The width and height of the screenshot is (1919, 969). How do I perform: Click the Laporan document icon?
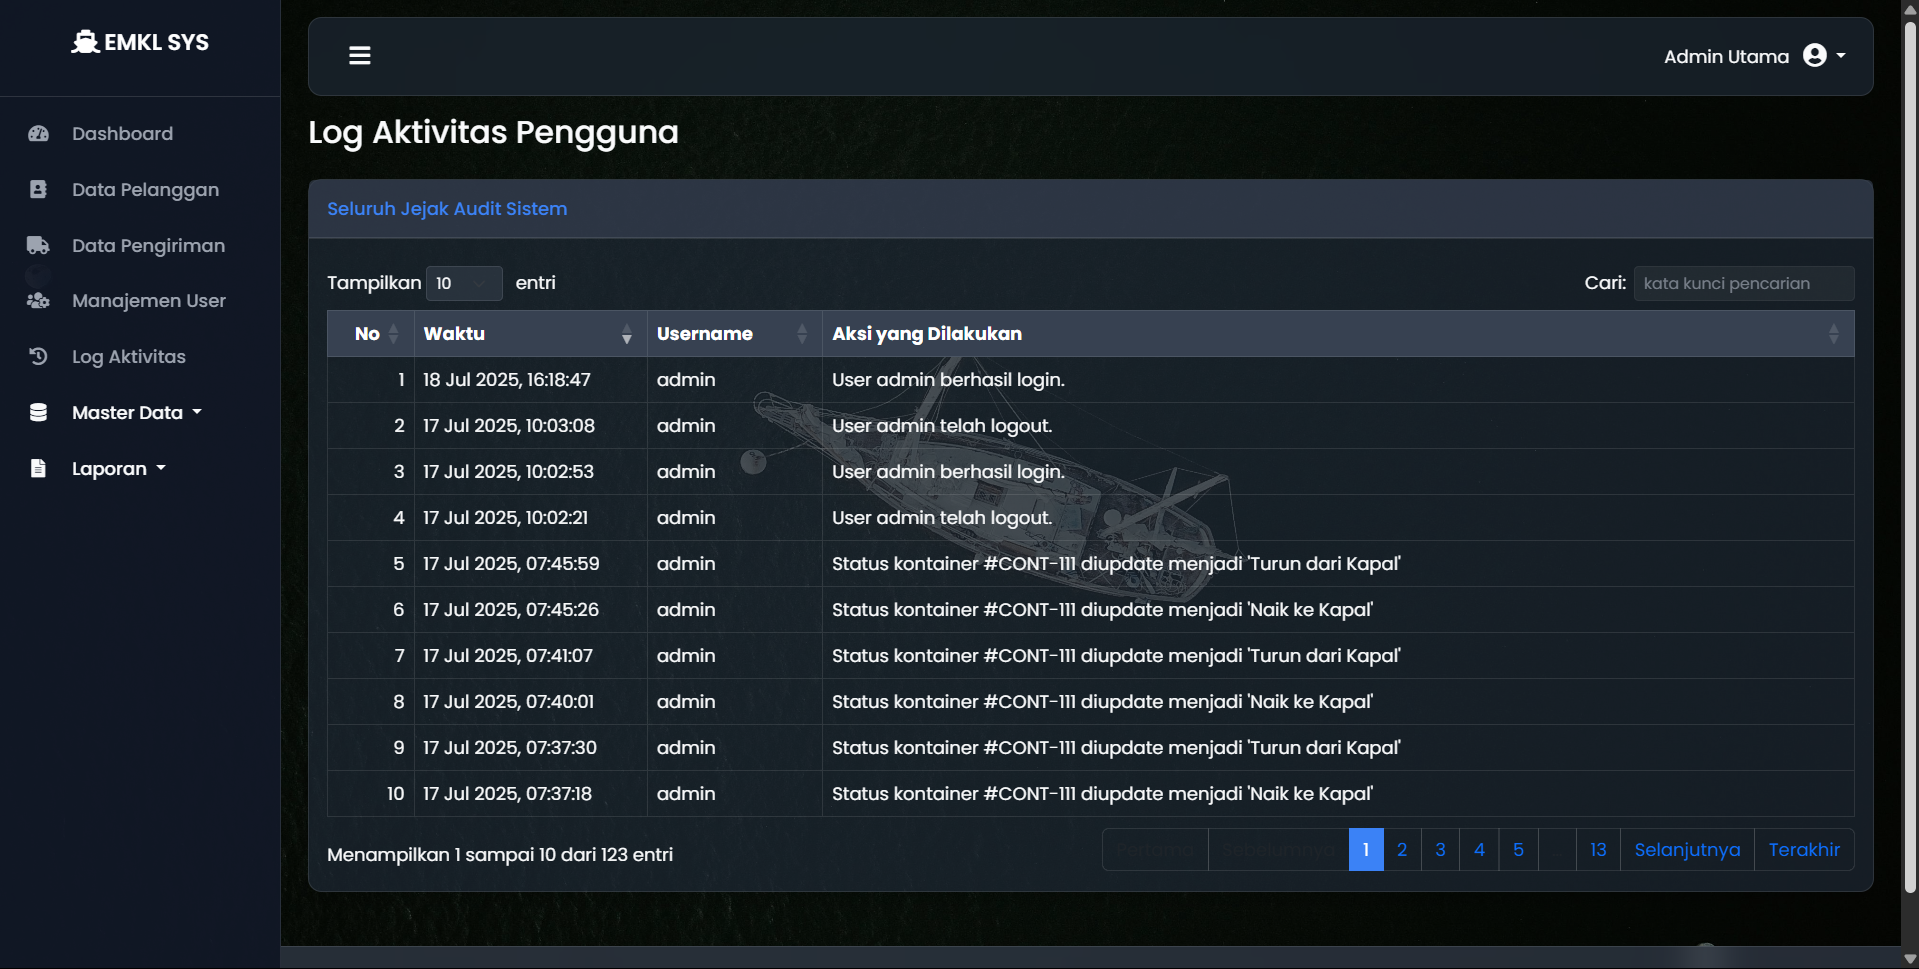tap(39, 469)
